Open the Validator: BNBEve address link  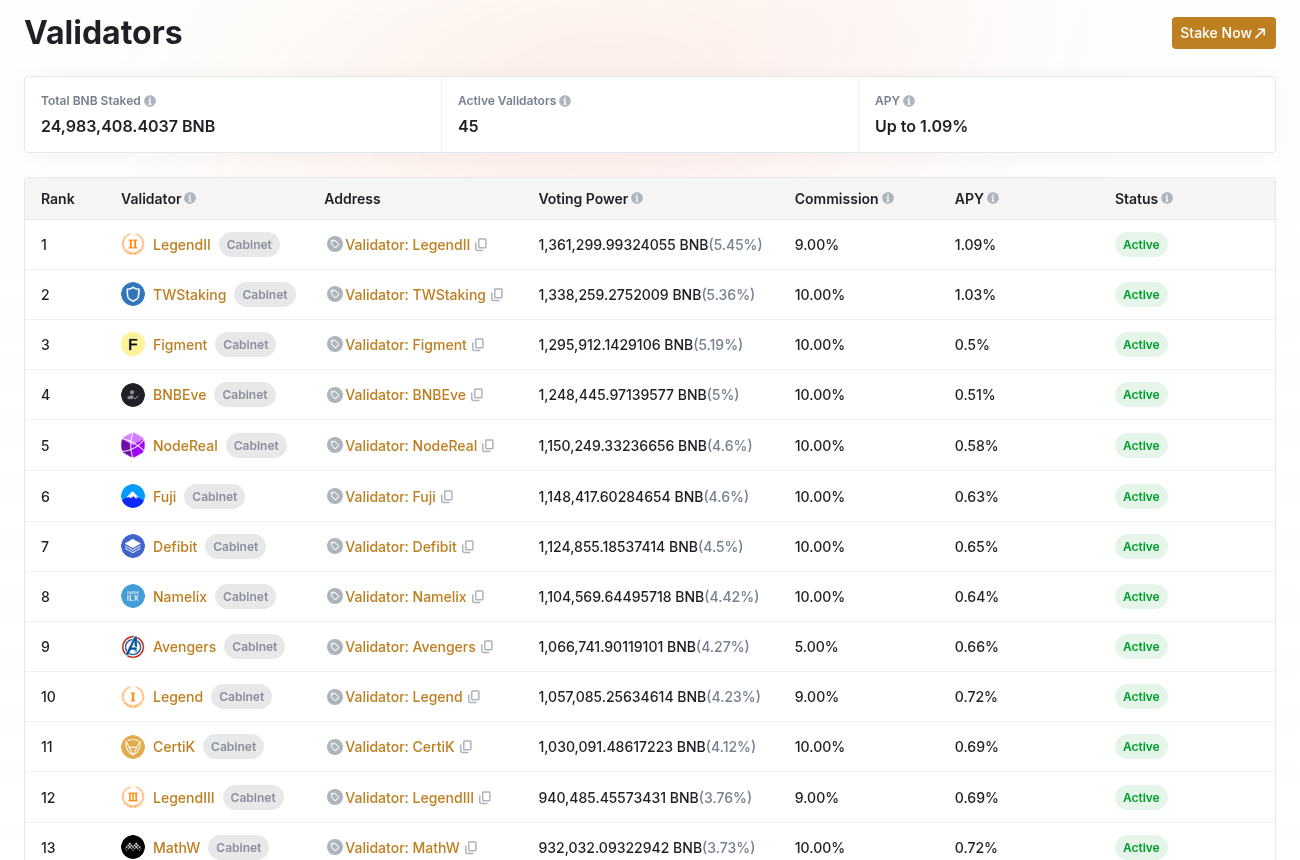406,395
